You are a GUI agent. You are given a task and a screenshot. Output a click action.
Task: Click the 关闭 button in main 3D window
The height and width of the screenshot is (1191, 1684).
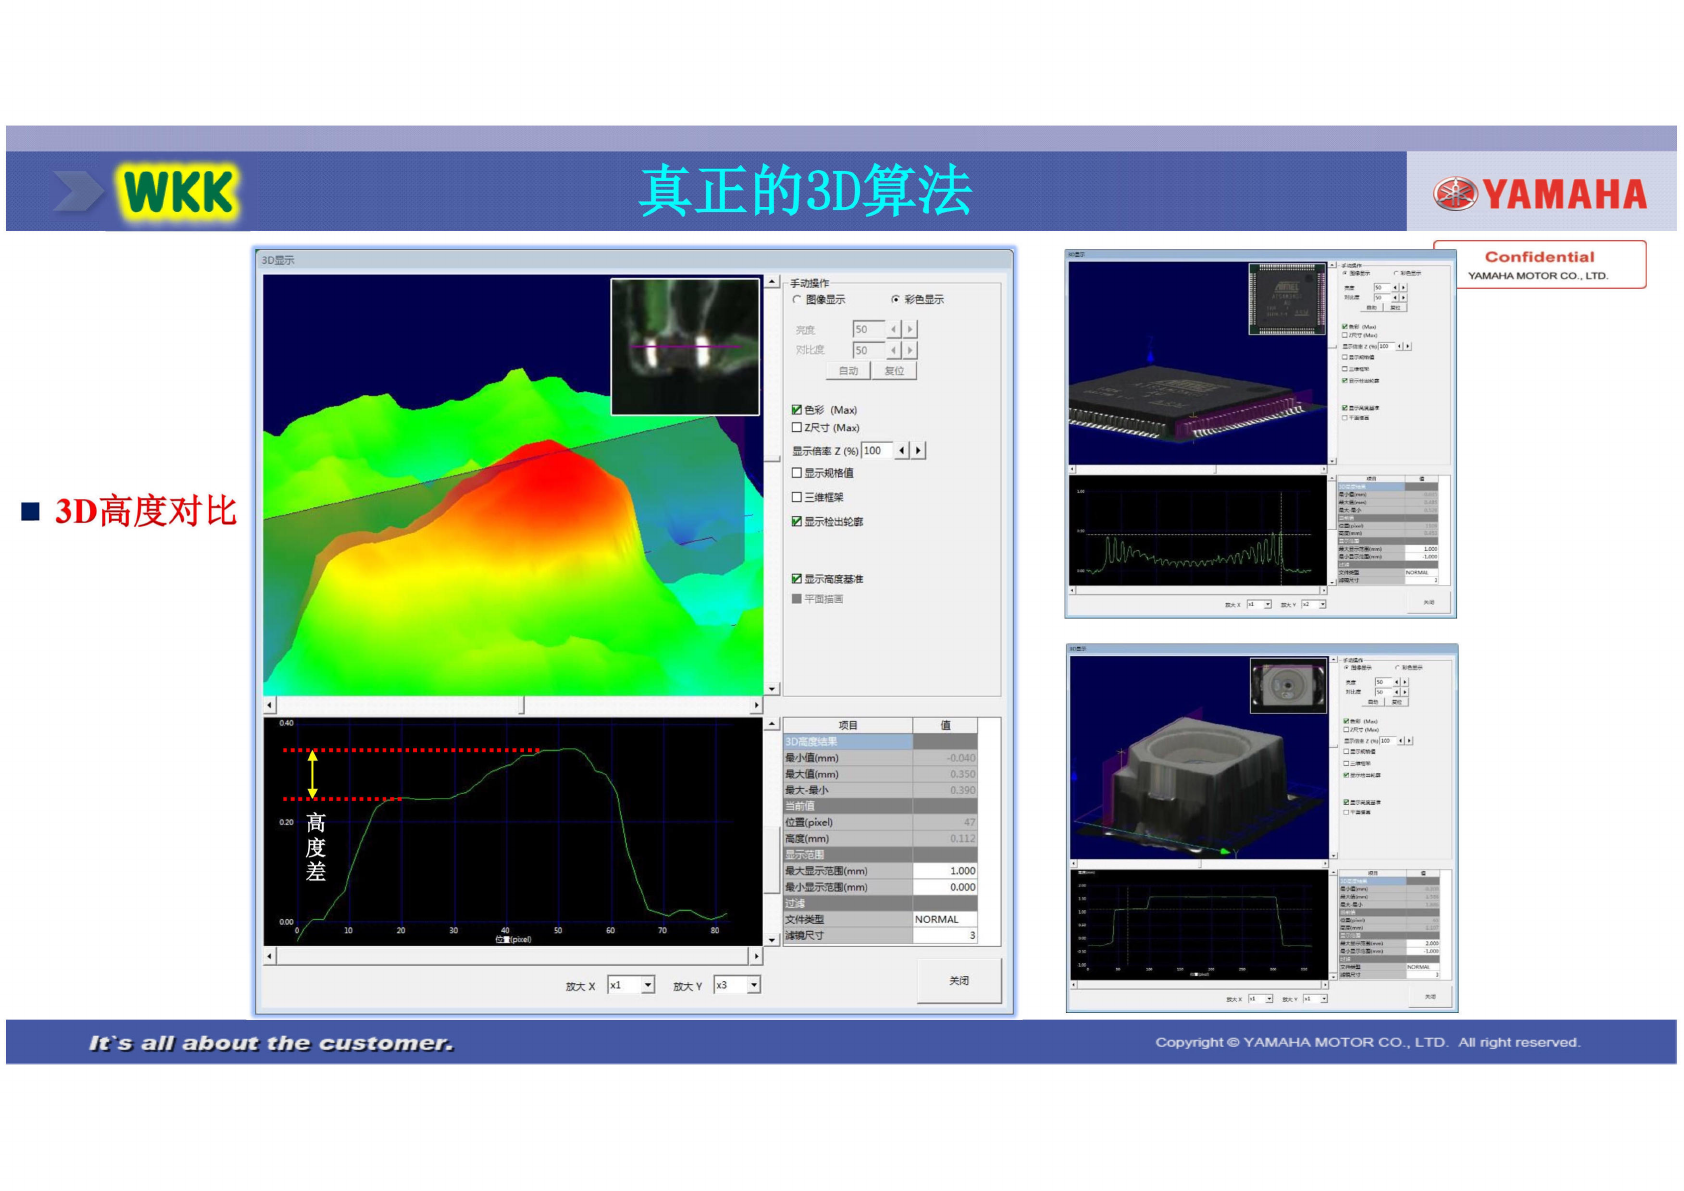tap(959, 981)
